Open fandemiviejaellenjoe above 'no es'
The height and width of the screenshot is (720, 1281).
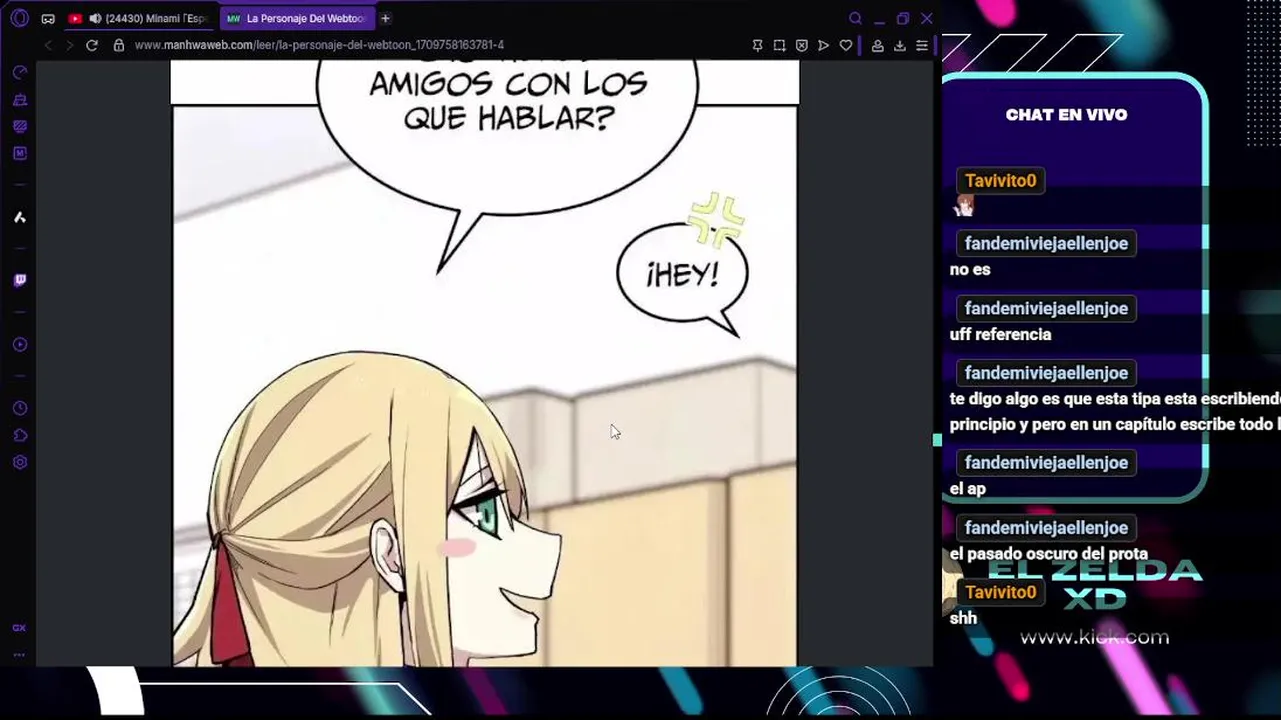click(x=1046, y=243)
